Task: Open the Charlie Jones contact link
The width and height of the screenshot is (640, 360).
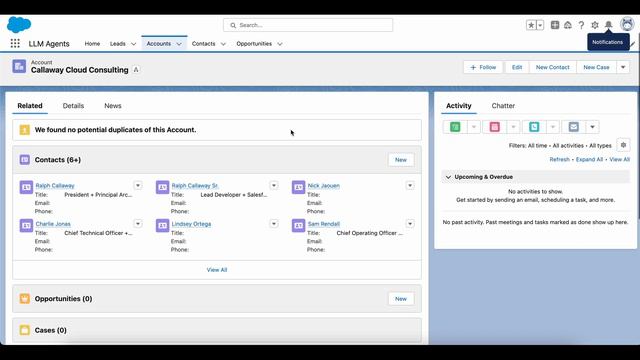Action: 53,224
